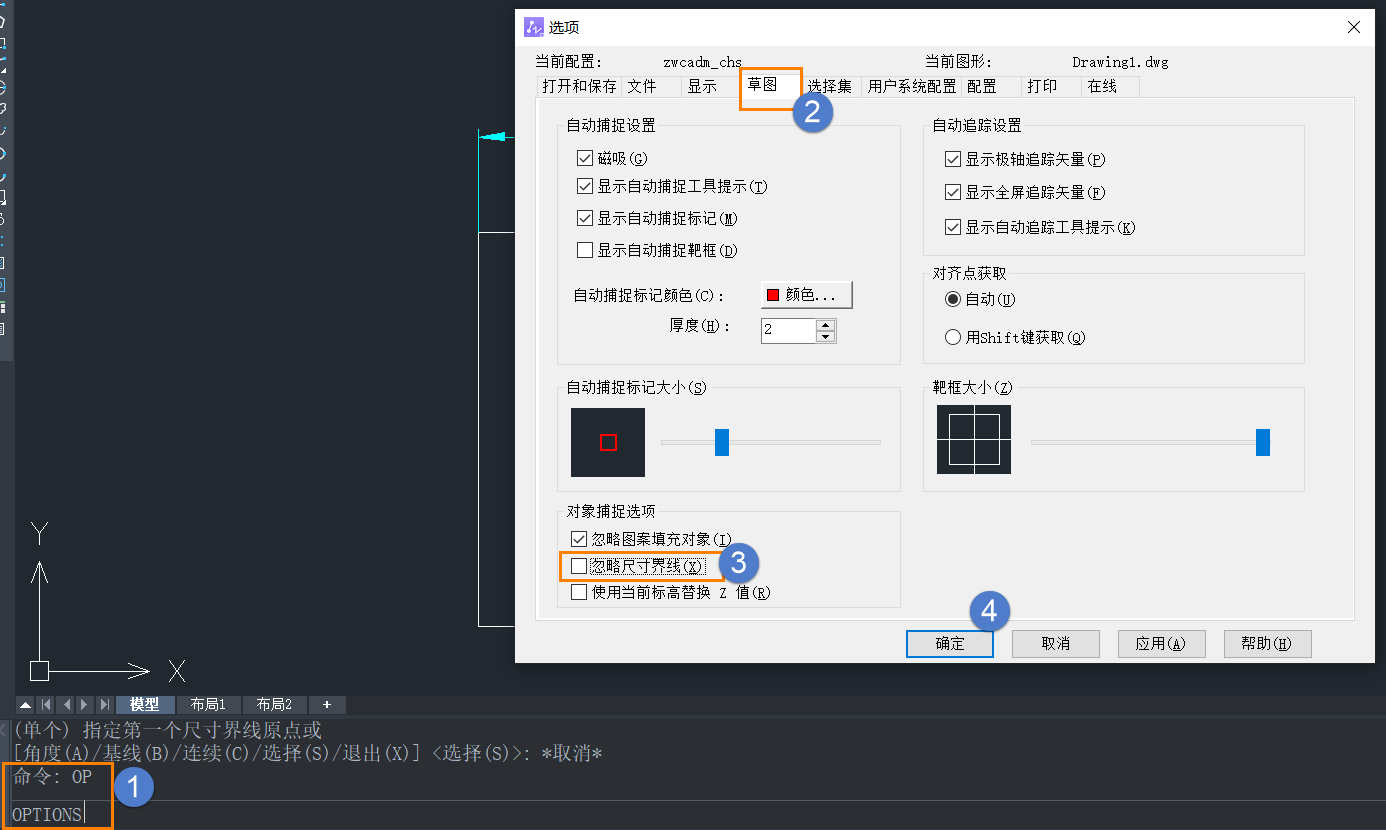
Task: Check 忽略尺寸界线(X) option
Action: click(x=579, y=566)
